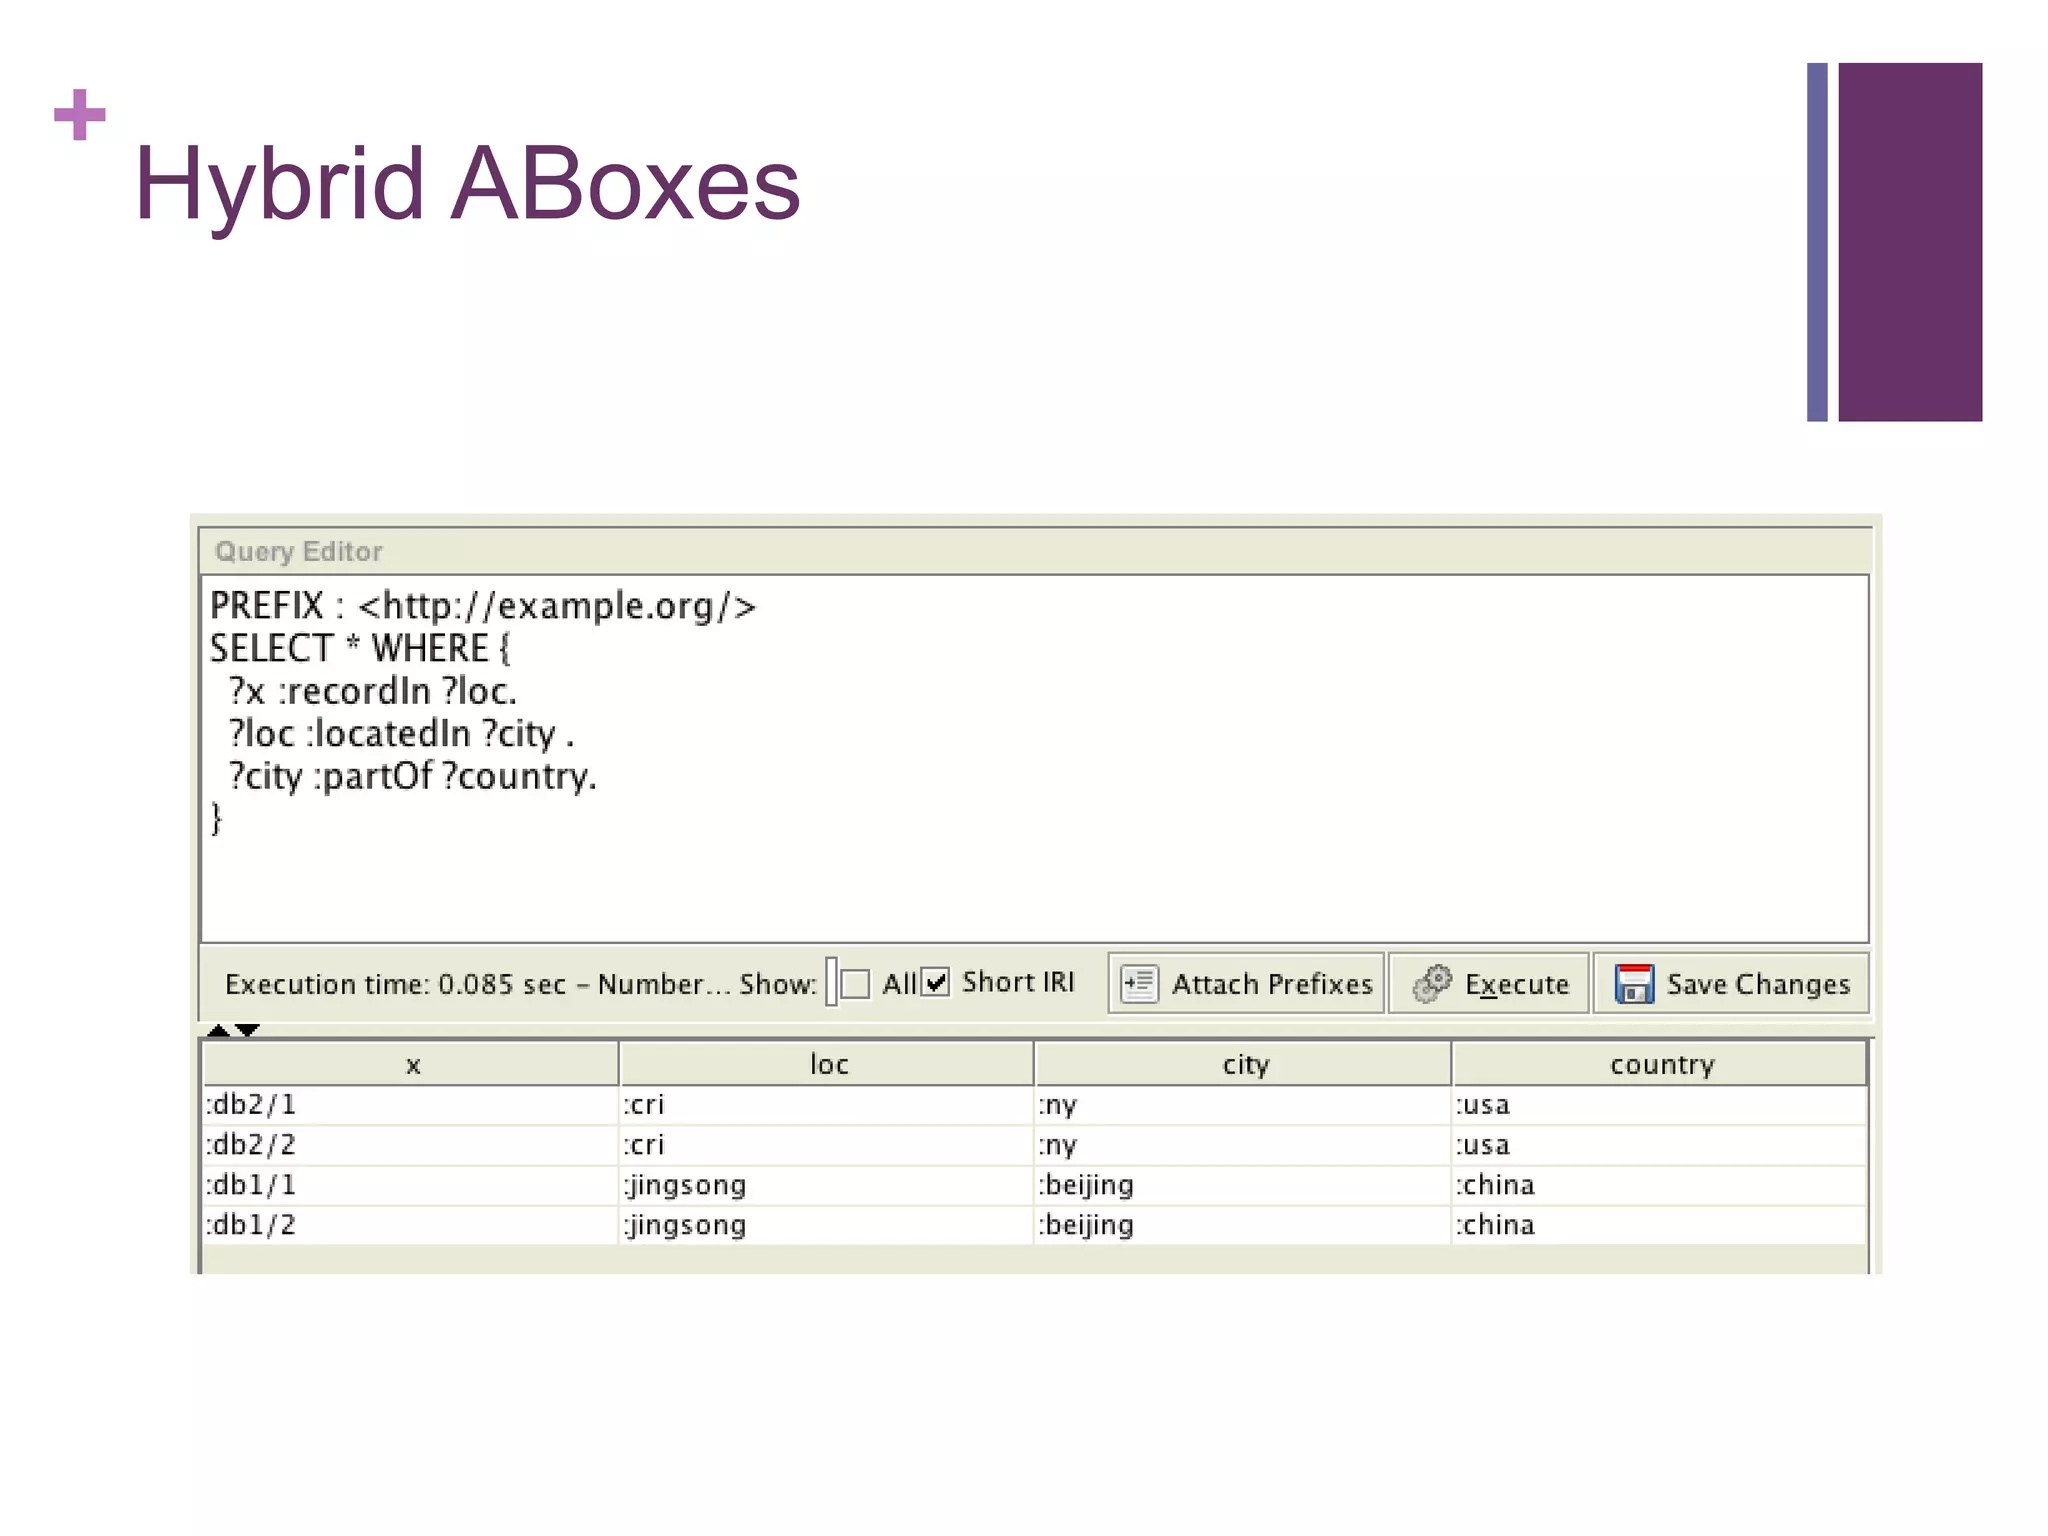Sort by the loc column header
This screenshot has width=2048, height=1536.
tap(827, 1064)
